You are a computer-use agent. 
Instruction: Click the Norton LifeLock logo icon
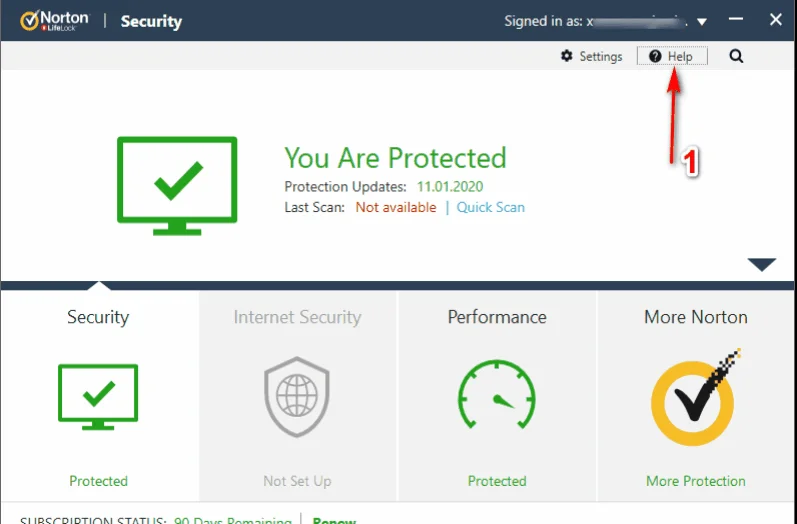[x=30, y=20]
